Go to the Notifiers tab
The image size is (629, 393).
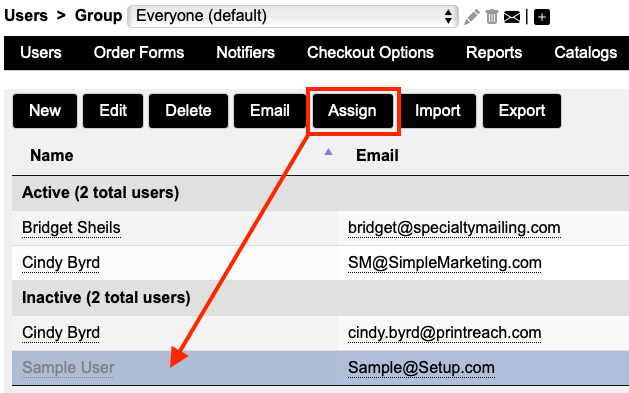click(x=246, y=53)
